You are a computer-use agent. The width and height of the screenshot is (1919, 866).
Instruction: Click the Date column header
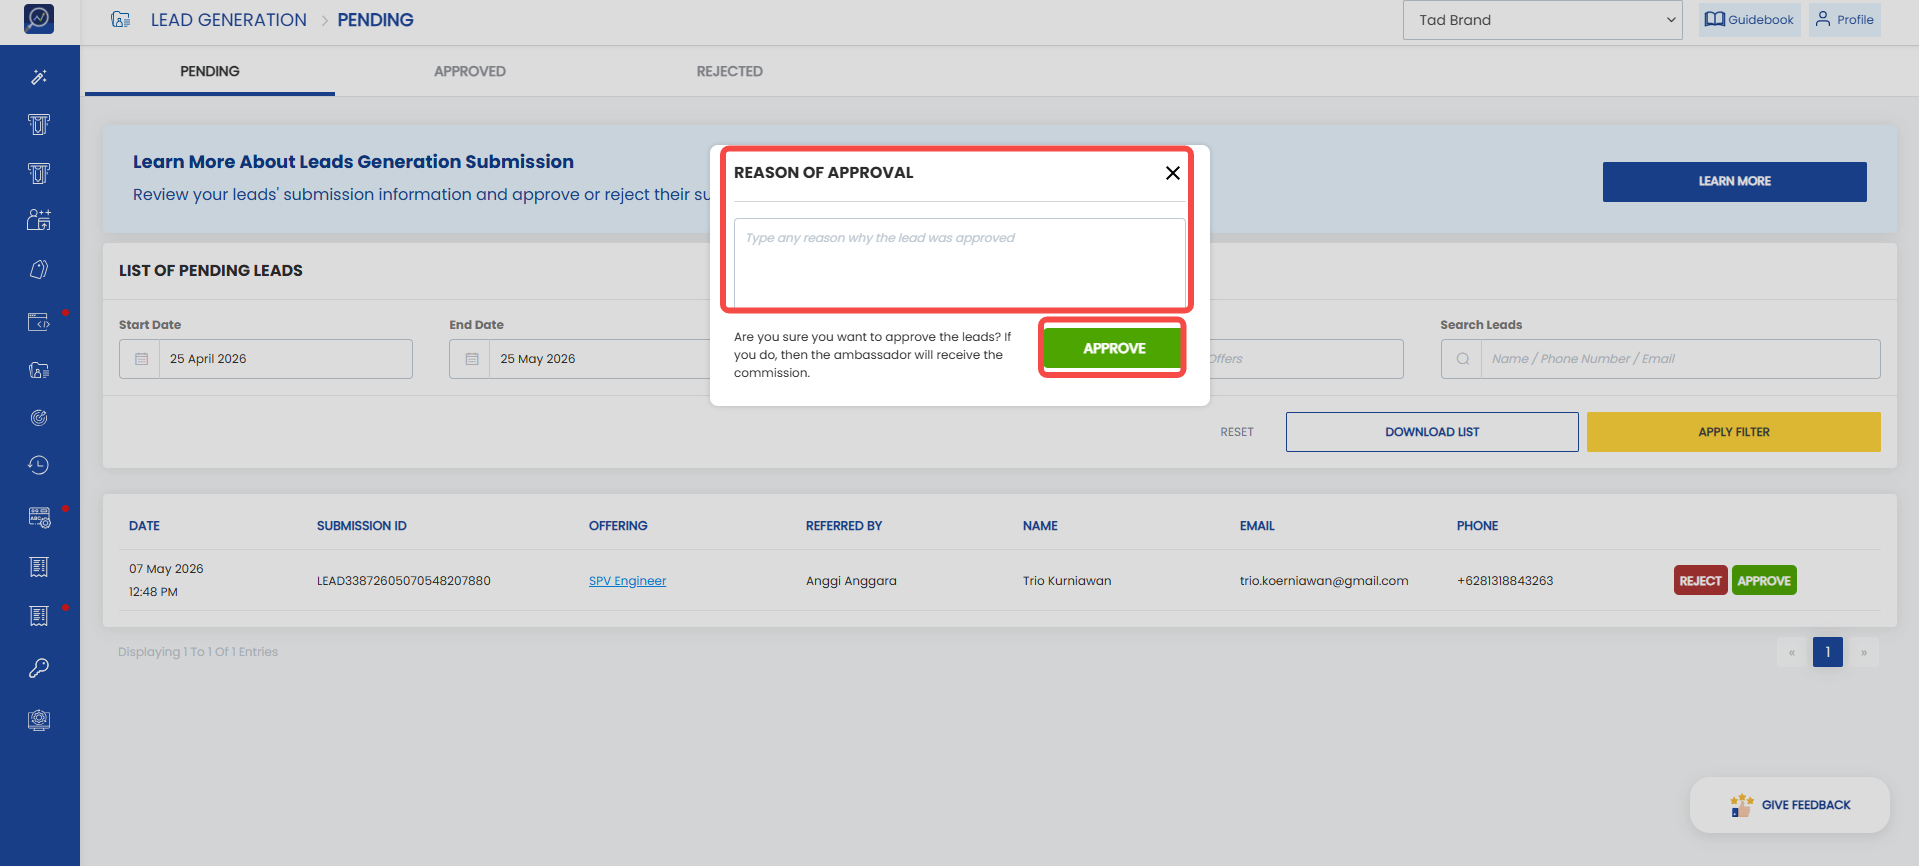(144, 526)
